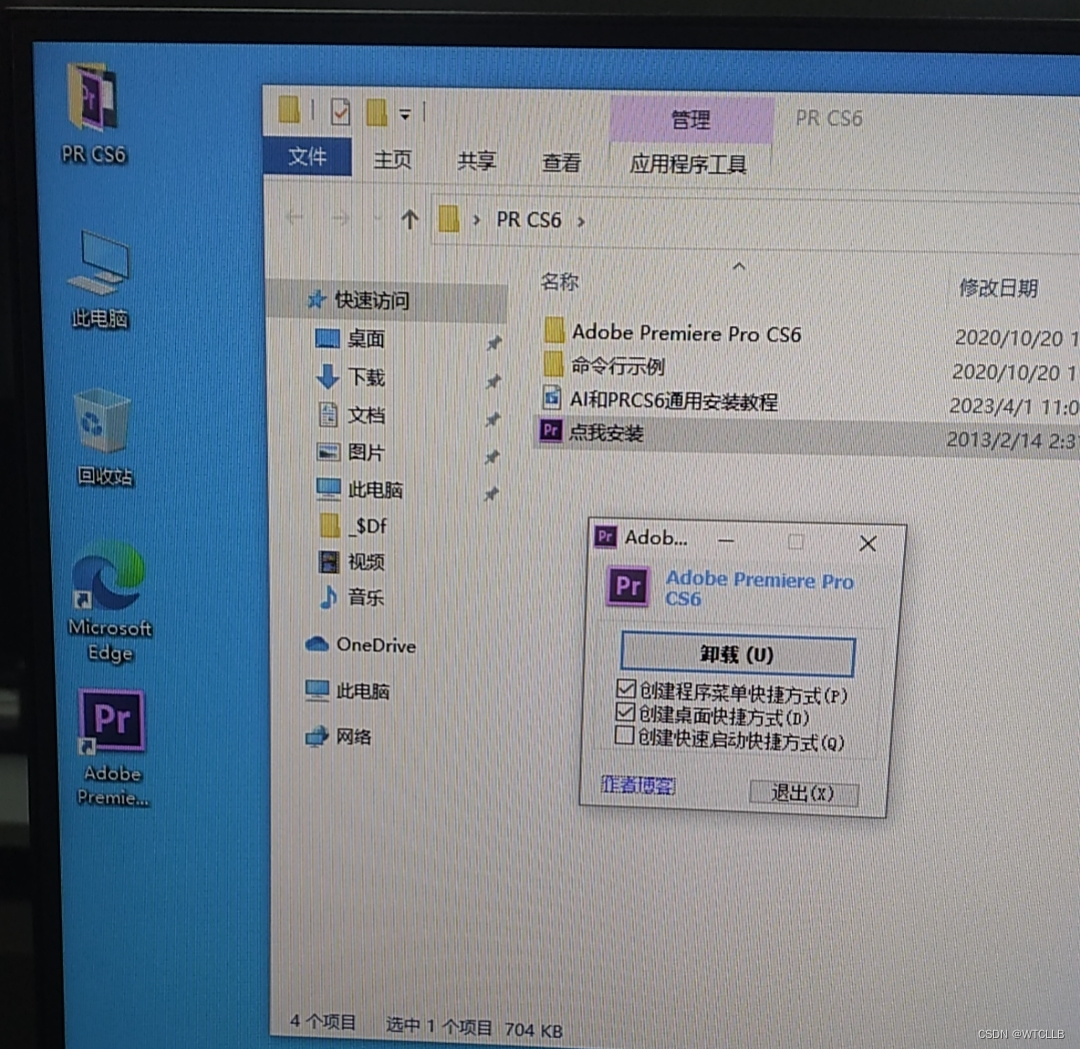
Task: Click the Pr logo in the installer dialog
Action: click(627, 586)
